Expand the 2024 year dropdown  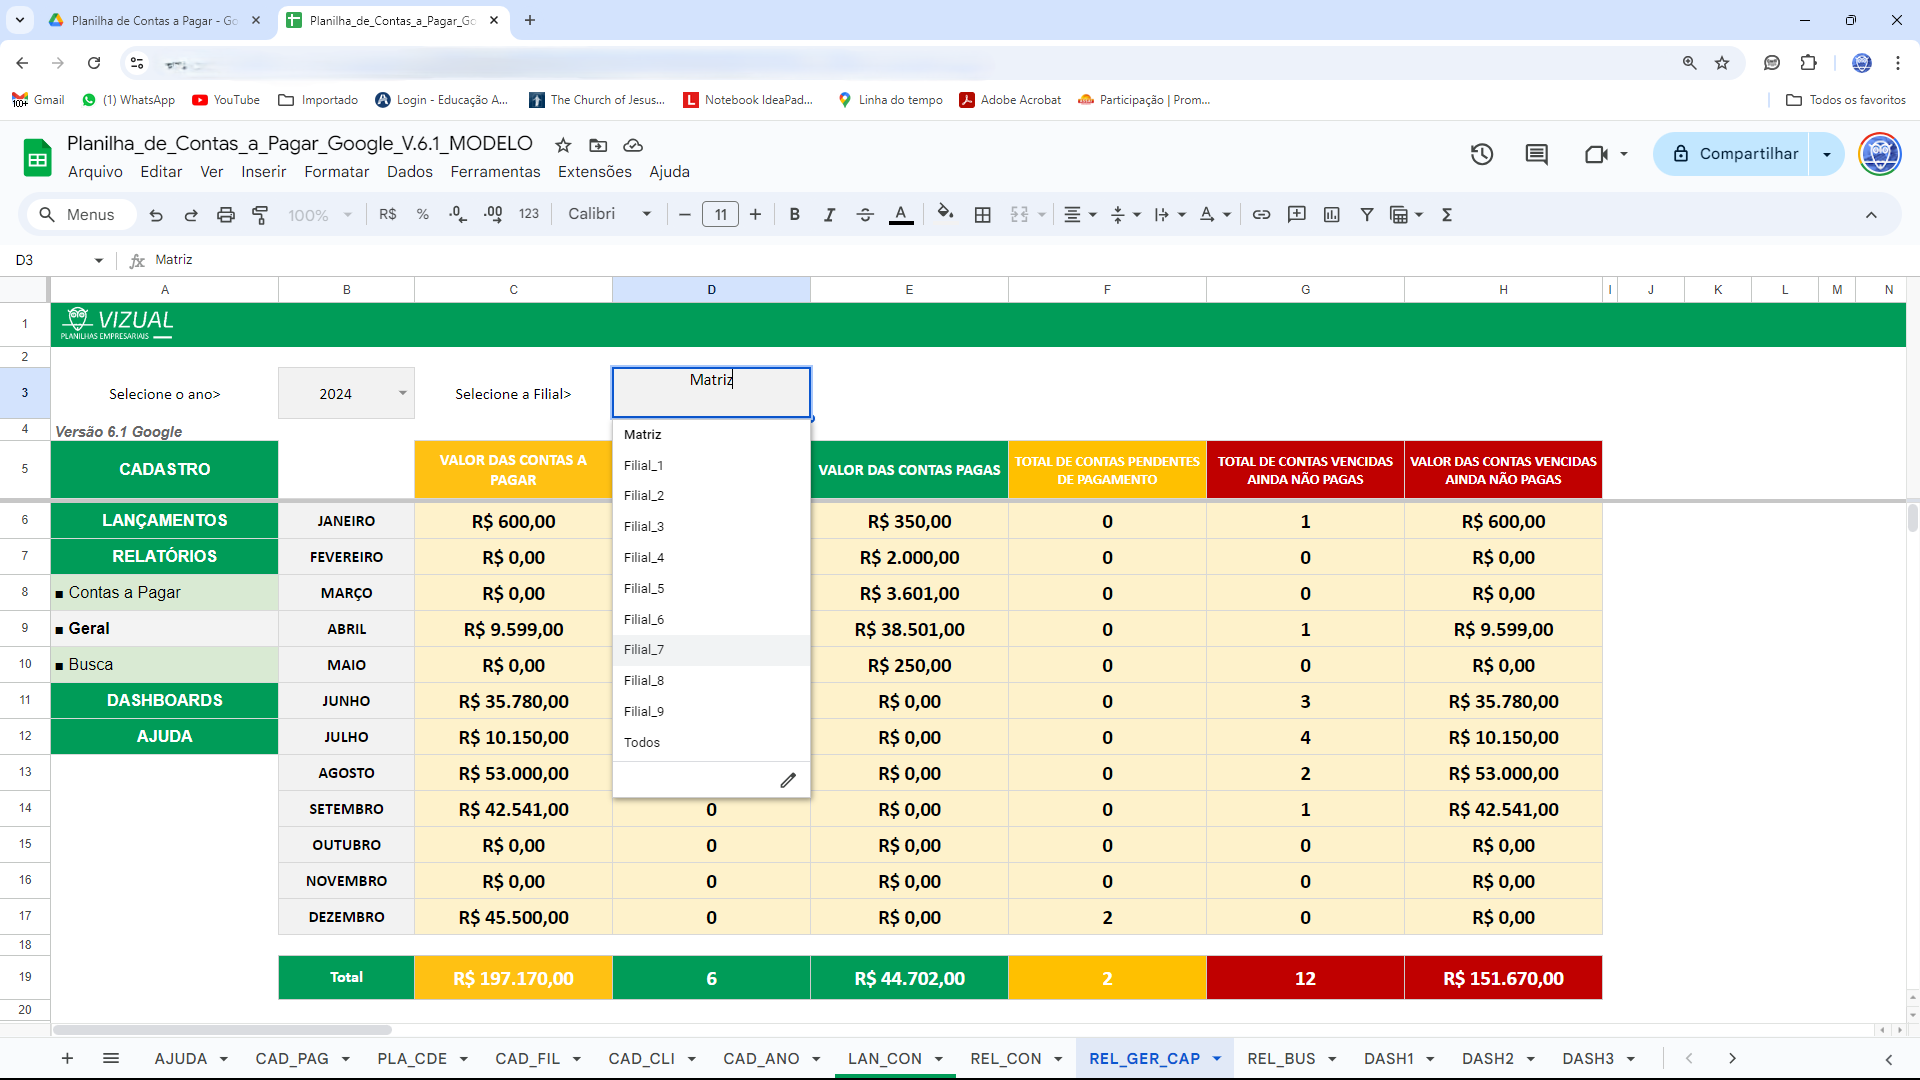pos(402,393)
